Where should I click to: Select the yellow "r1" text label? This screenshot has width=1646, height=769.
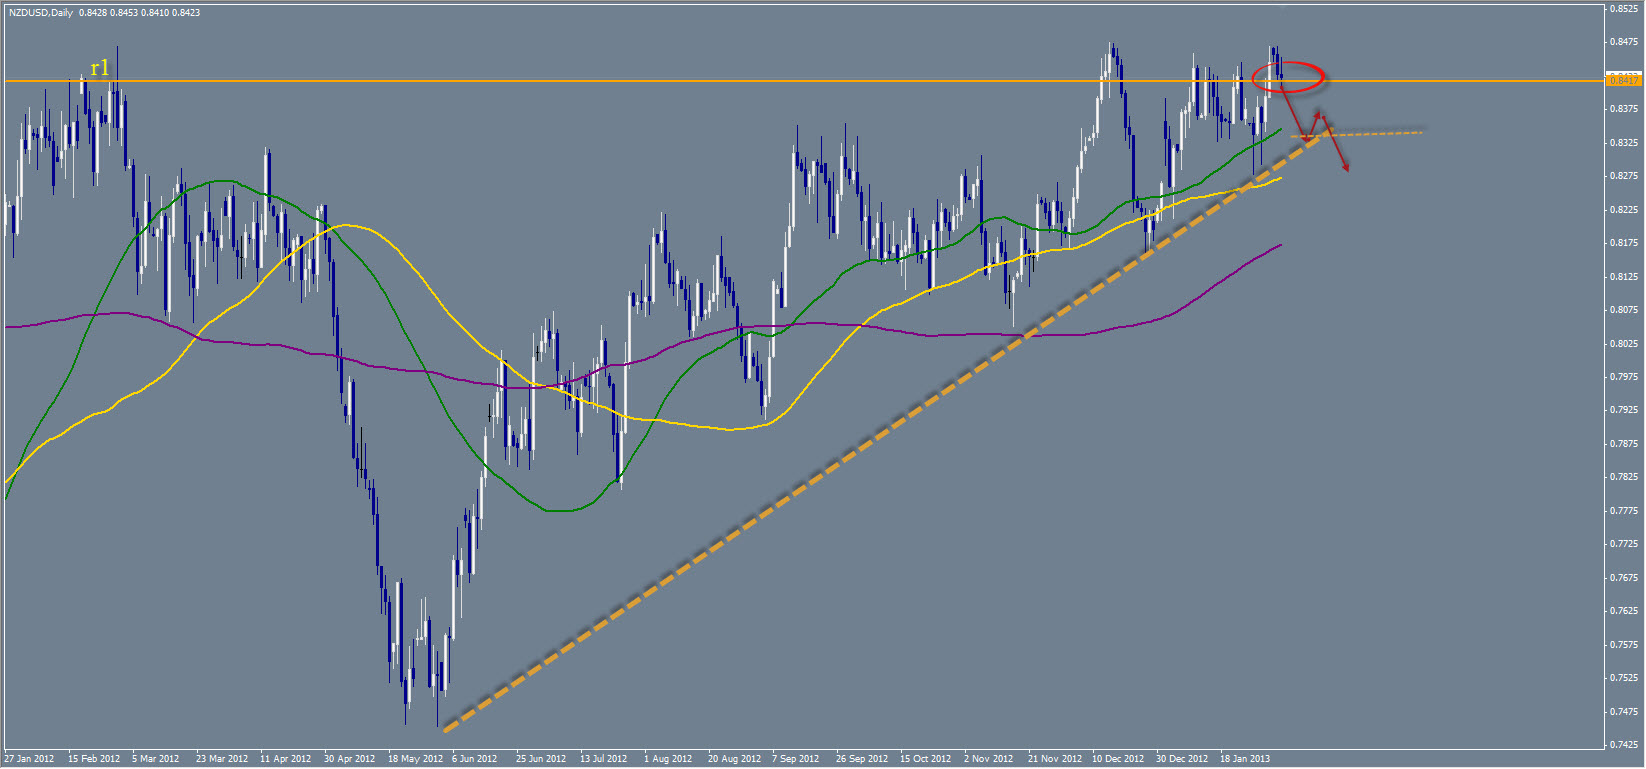[x=99, y=68]
